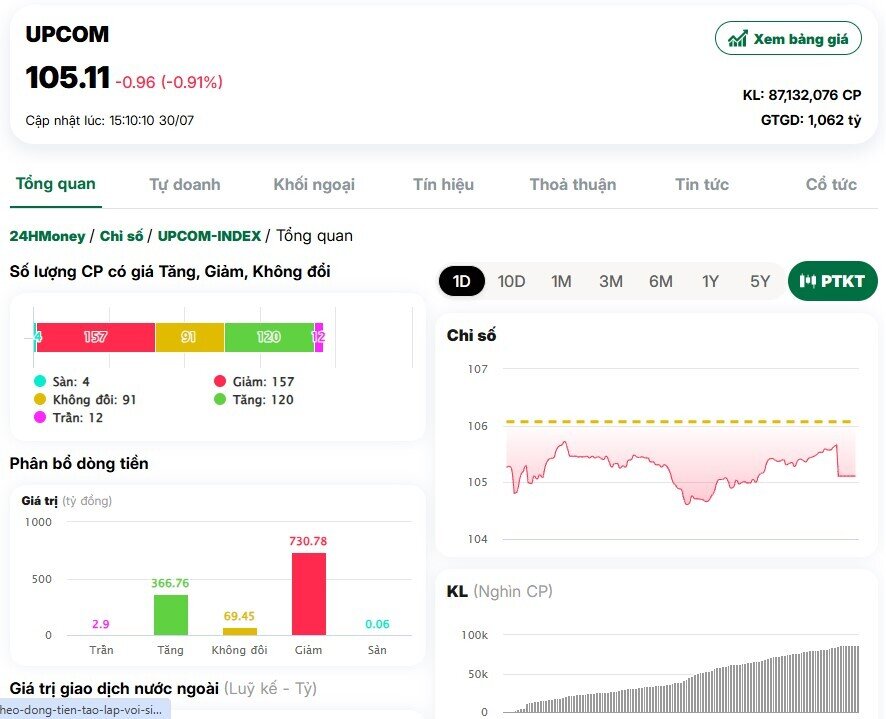Click the red Giảm legend dot
Image resolution: width=886 pixels, height=719 pixels.
click(x=220, y=381)
